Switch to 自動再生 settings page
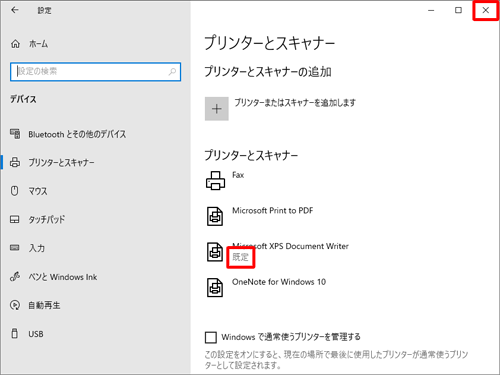This screenshot has height=375, width=500. tap(44, 305)
